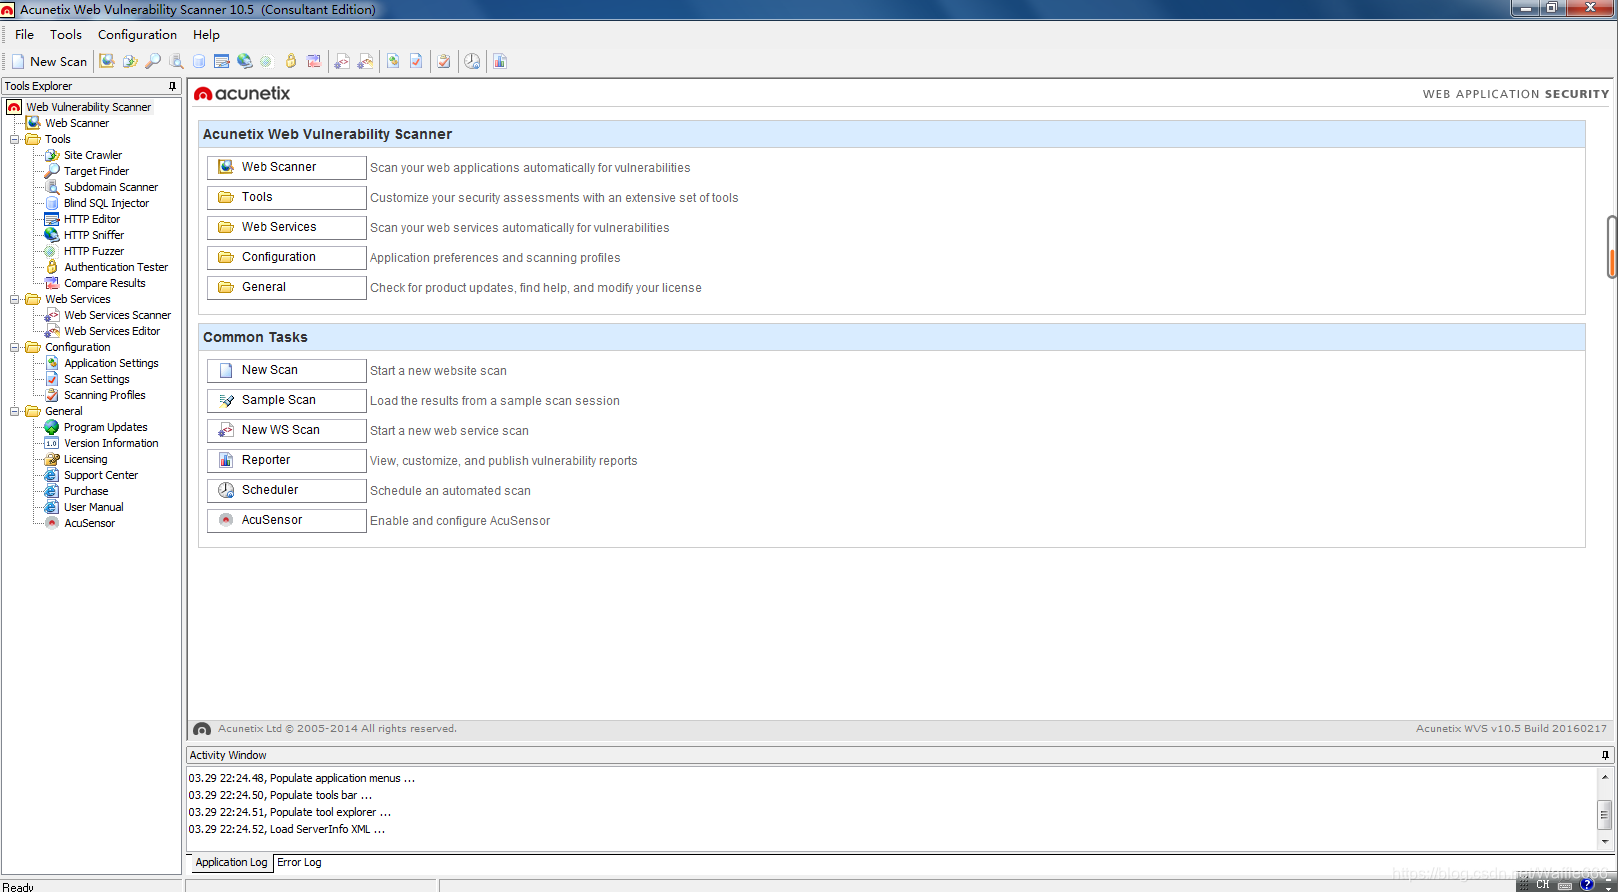
Task: Select Authentication Tester tree item
Action: (x=116, y=267)
